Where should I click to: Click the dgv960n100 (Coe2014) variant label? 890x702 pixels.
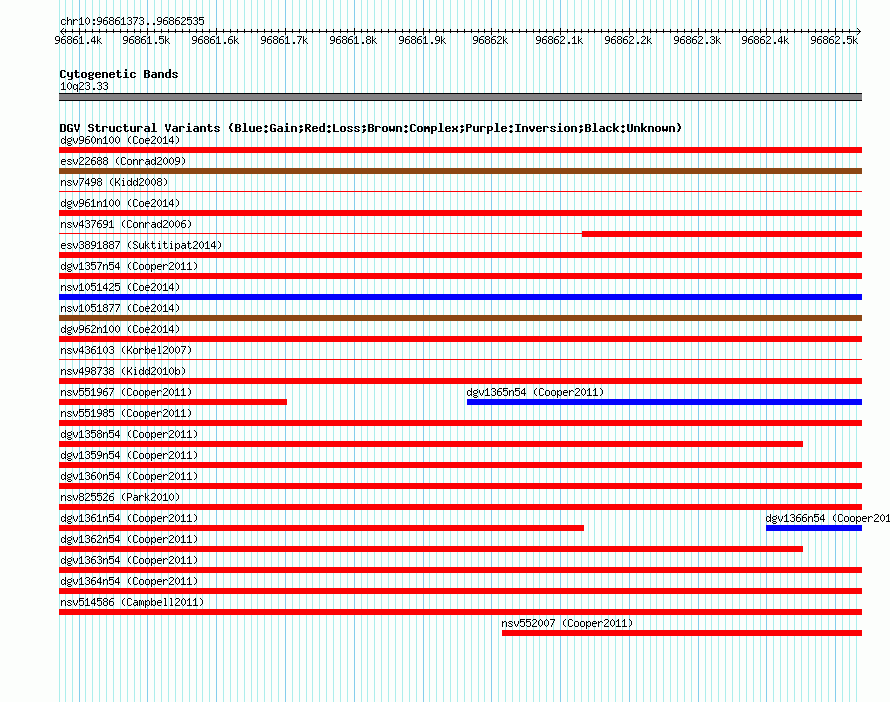click(x=120, y=140)
